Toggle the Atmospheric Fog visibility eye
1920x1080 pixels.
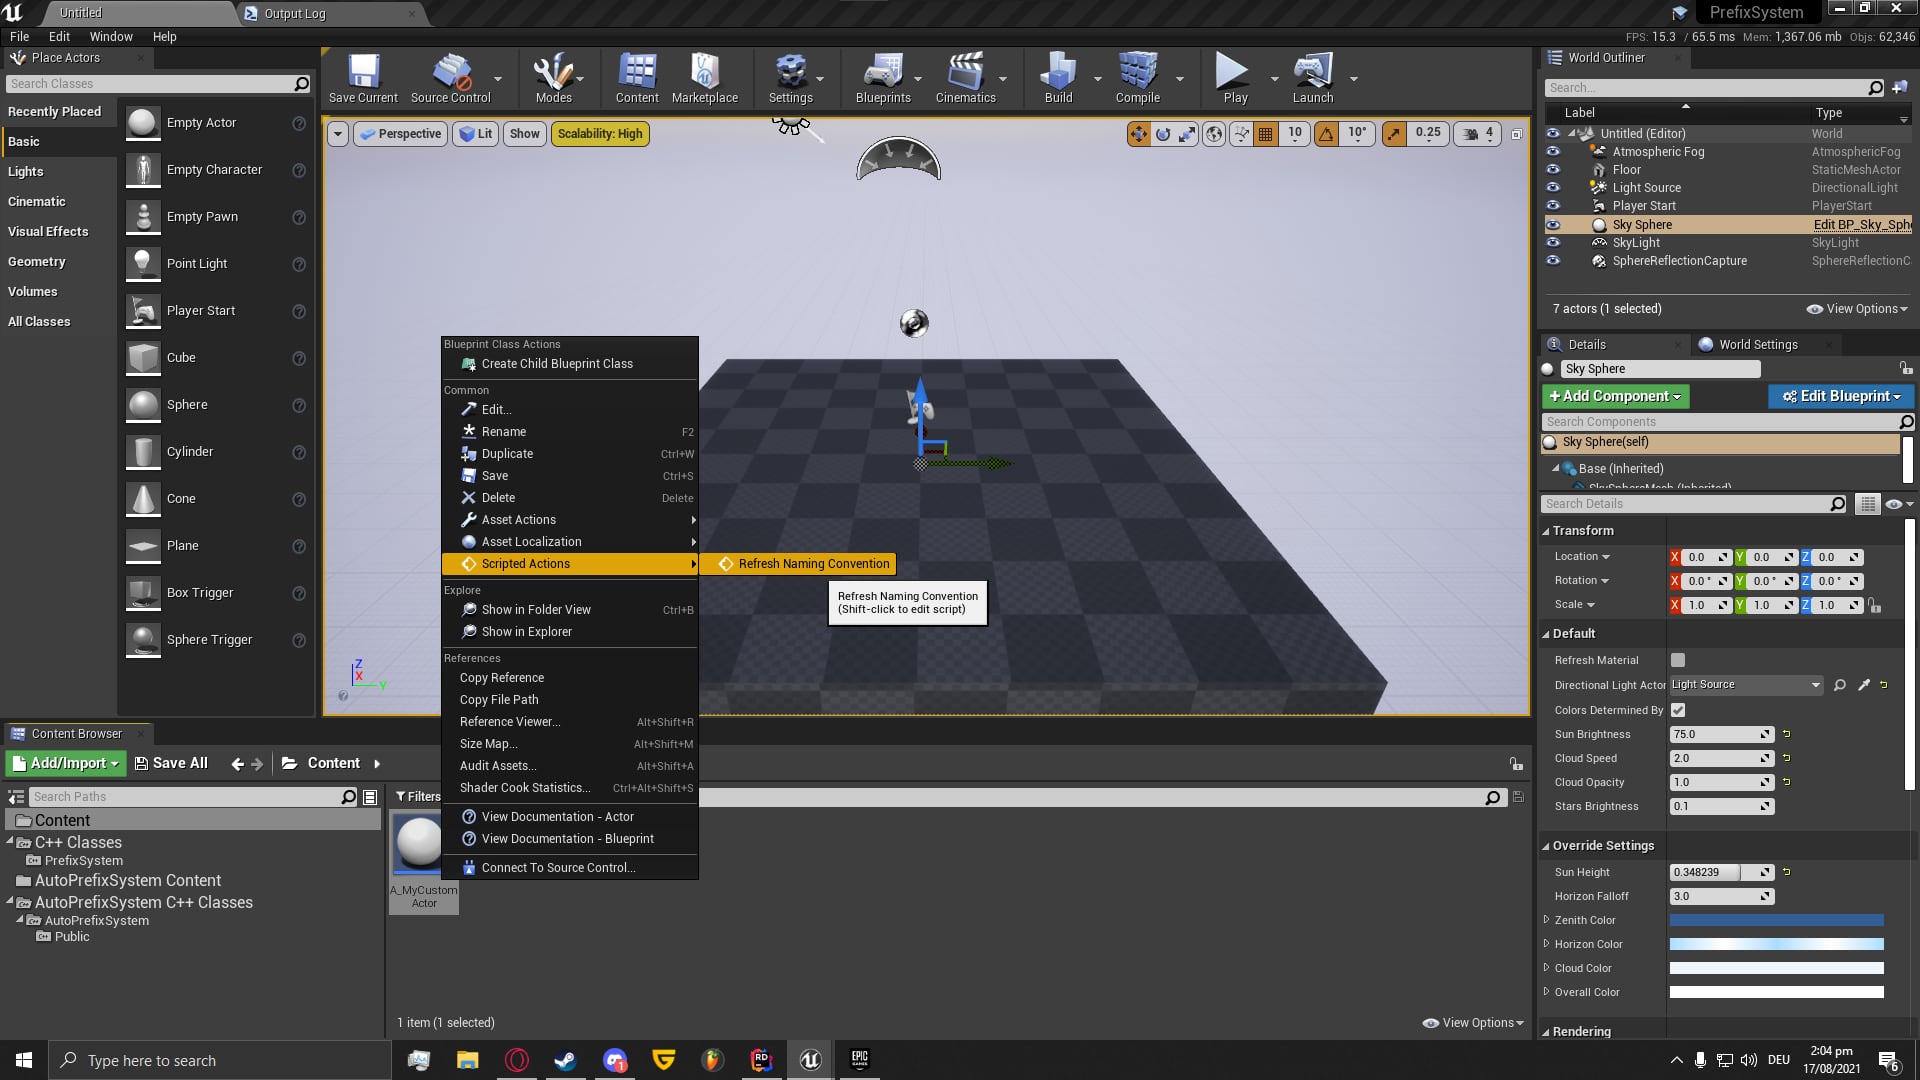pyautogui.click(x=1553, y=152)
